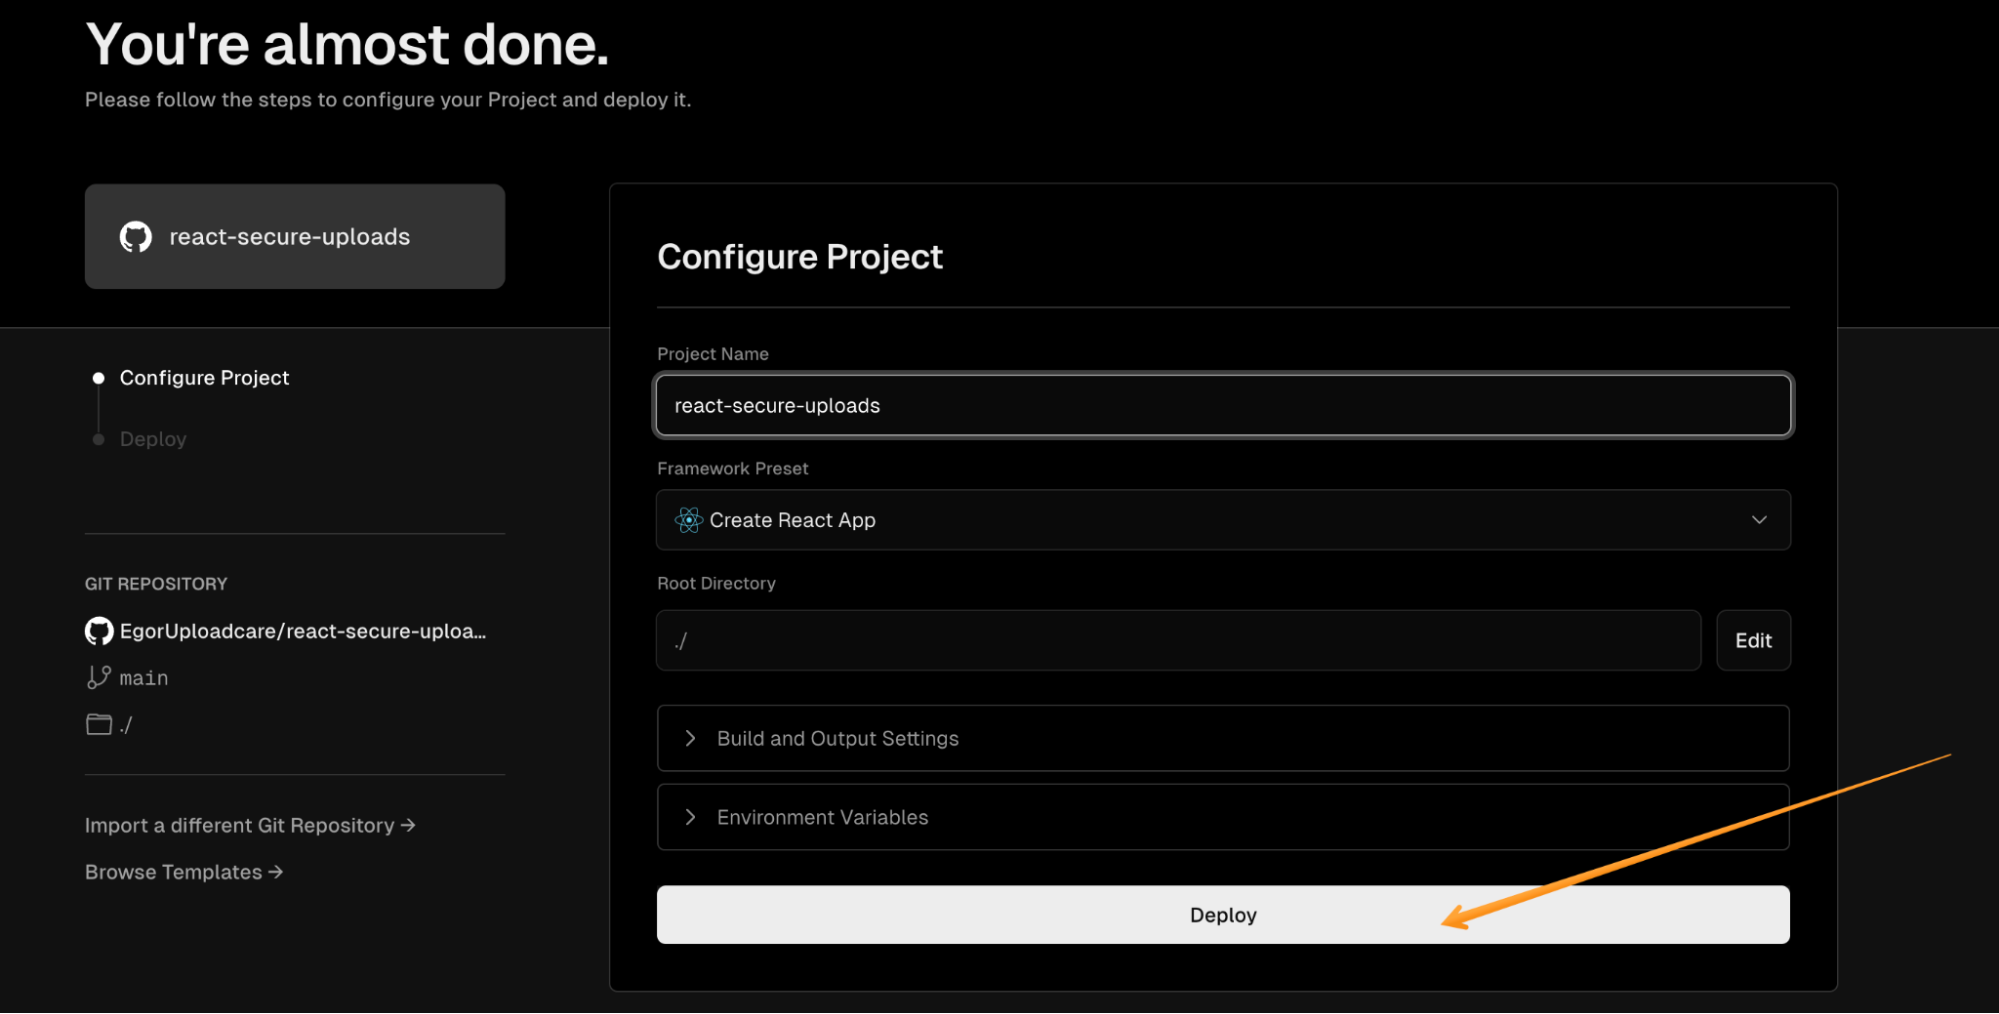The height and width of the screenshot is (1014, 1999).
Task: Select the Deploy step in the sidebar
Action: (152, 438)
